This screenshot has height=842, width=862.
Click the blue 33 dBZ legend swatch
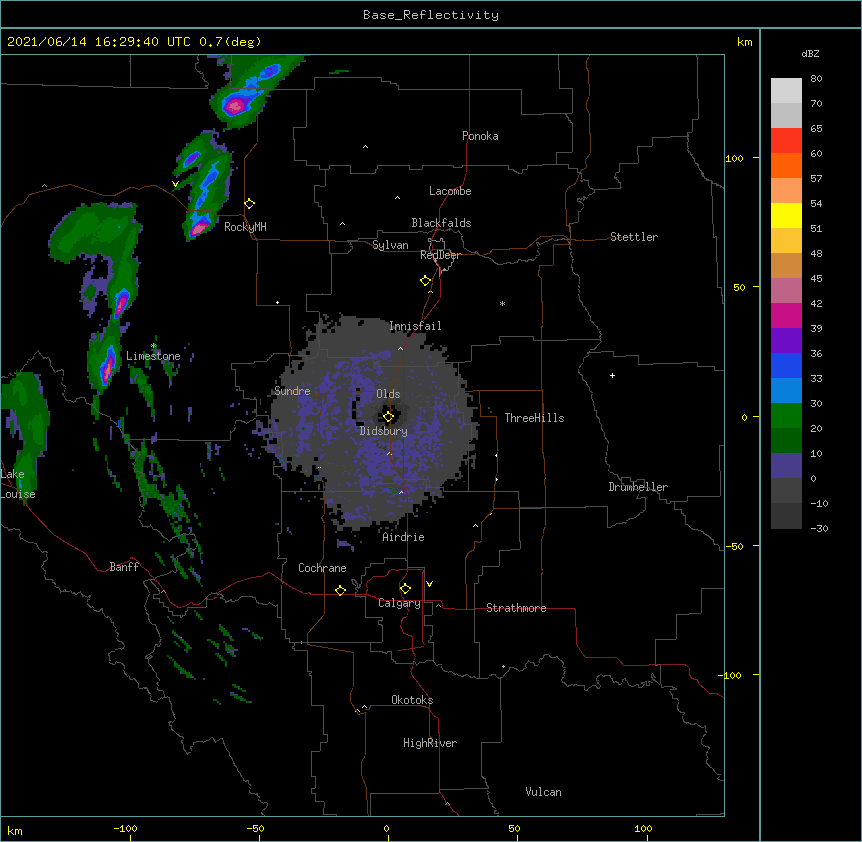[786, 365]
